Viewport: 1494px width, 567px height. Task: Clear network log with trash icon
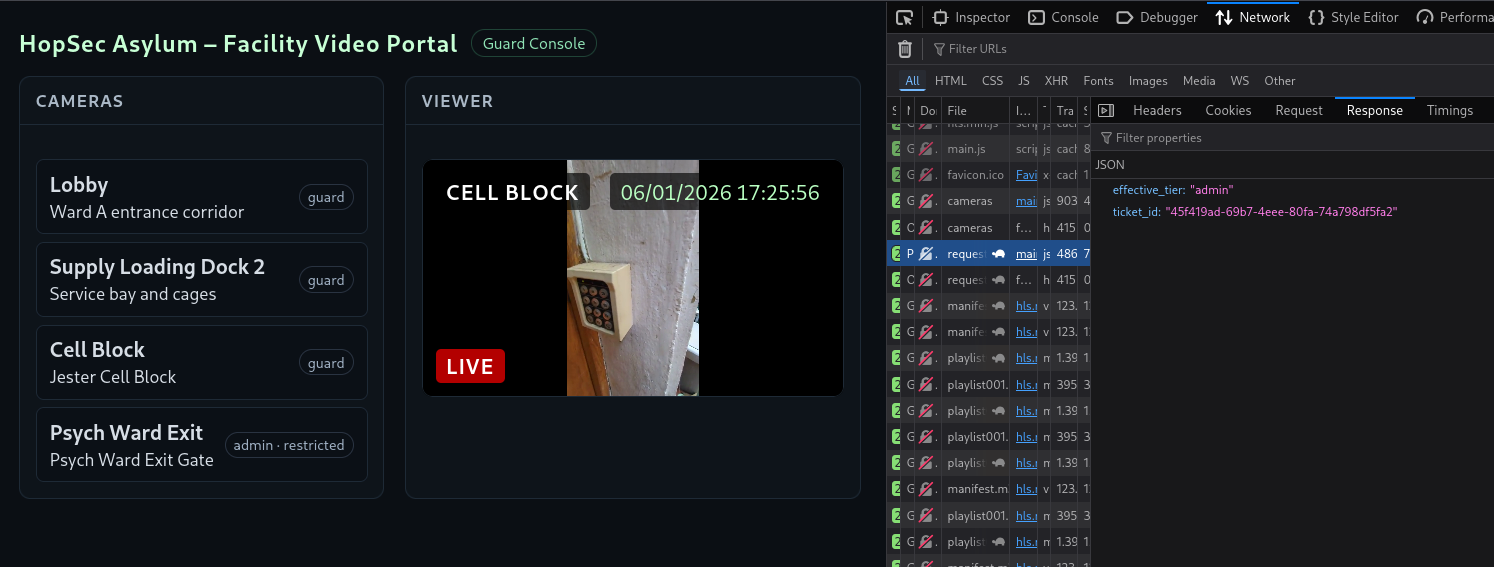pos(904,49)
